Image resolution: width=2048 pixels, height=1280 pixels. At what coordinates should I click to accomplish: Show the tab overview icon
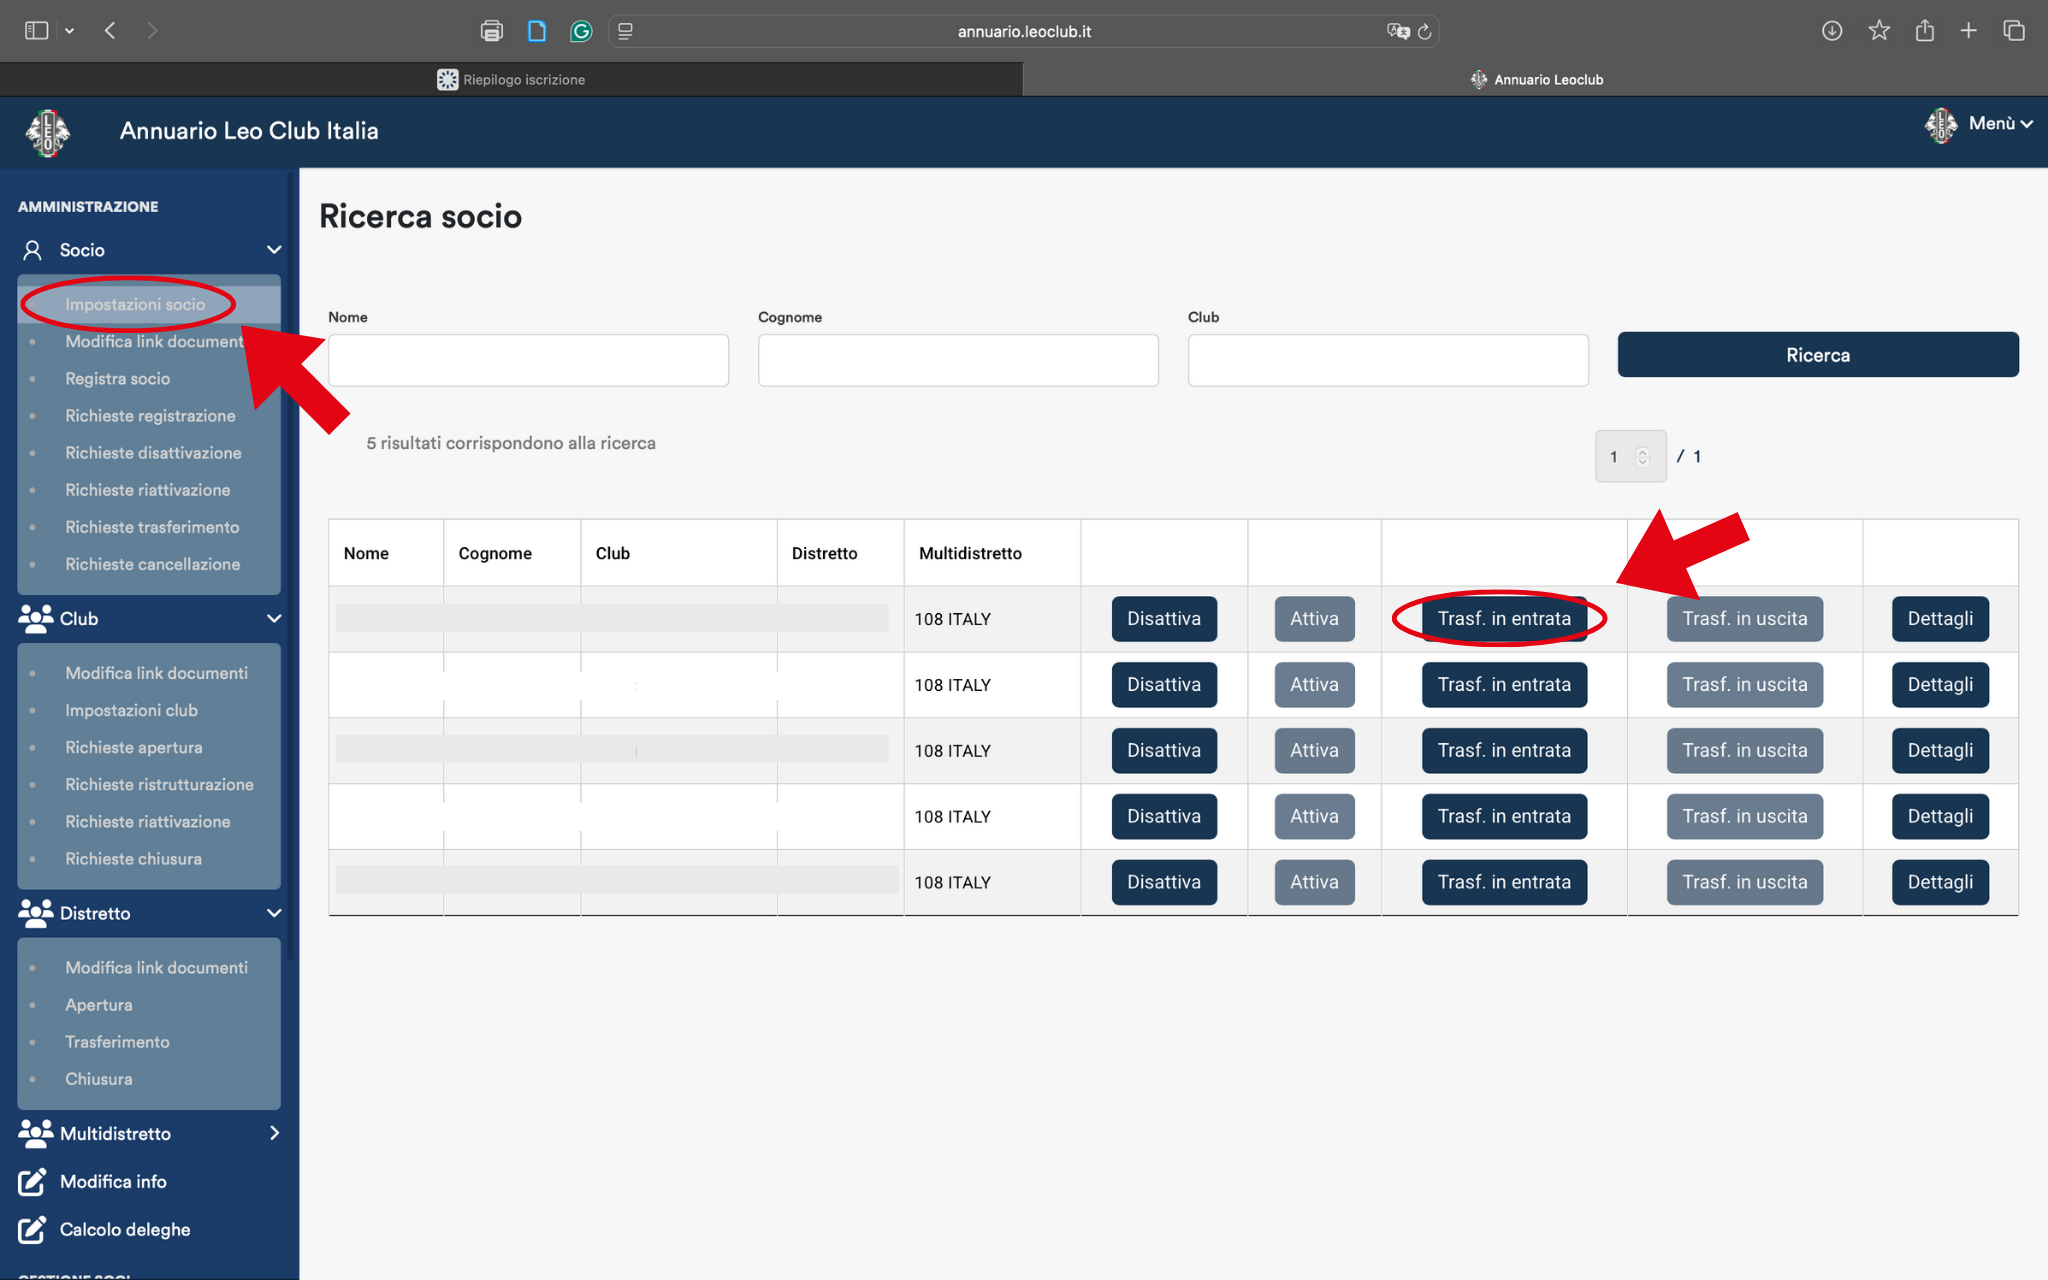[2014, 31]
